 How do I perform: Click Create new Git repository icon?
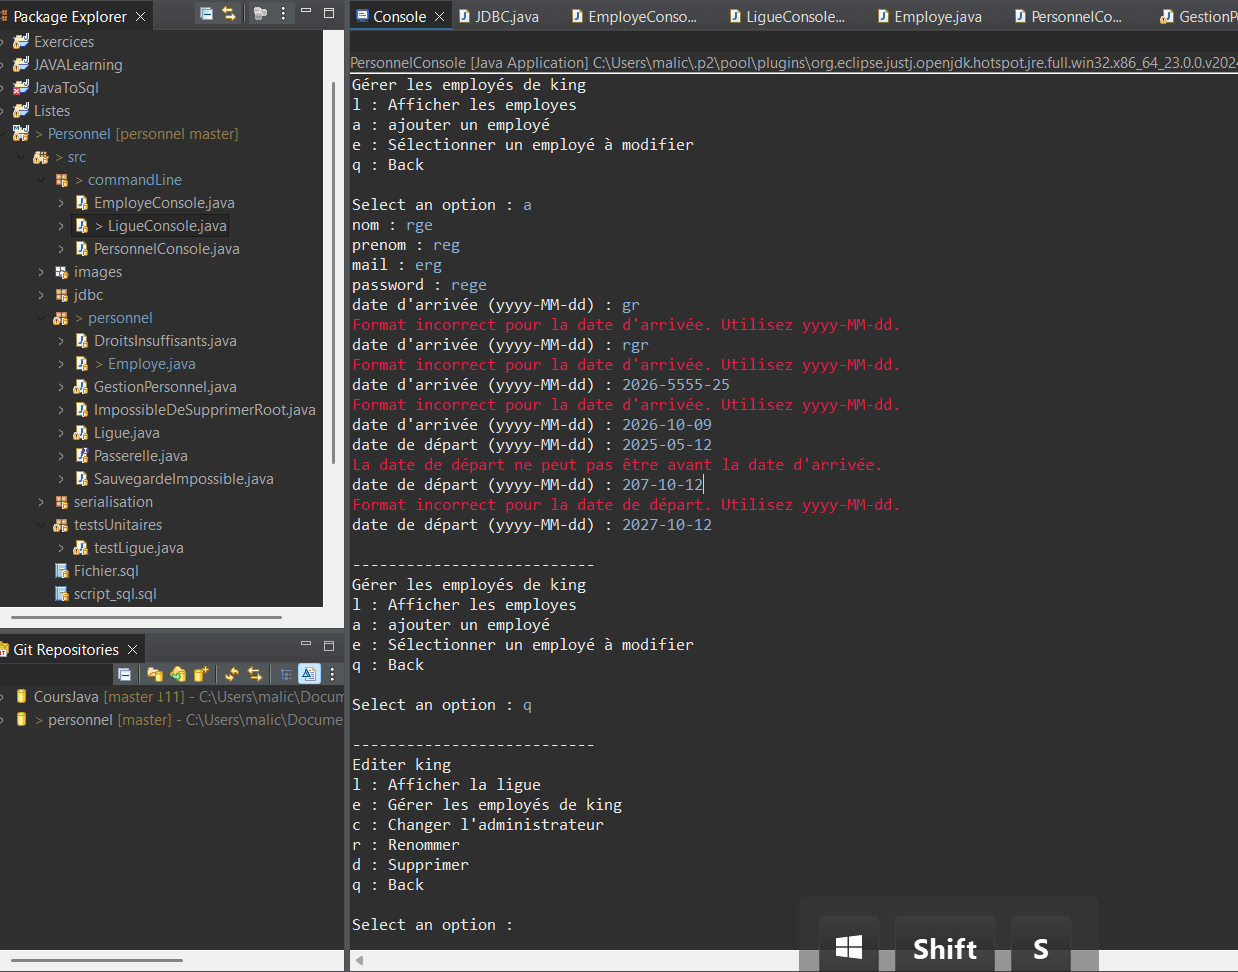(201, 674)
